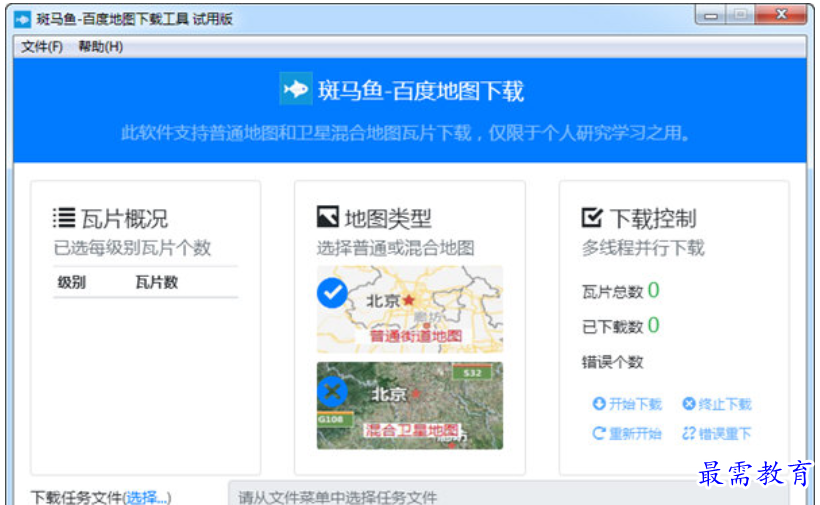Click the 瓦片数 column header
This screenshot has height=505, width=820.
tap(157, 283)
